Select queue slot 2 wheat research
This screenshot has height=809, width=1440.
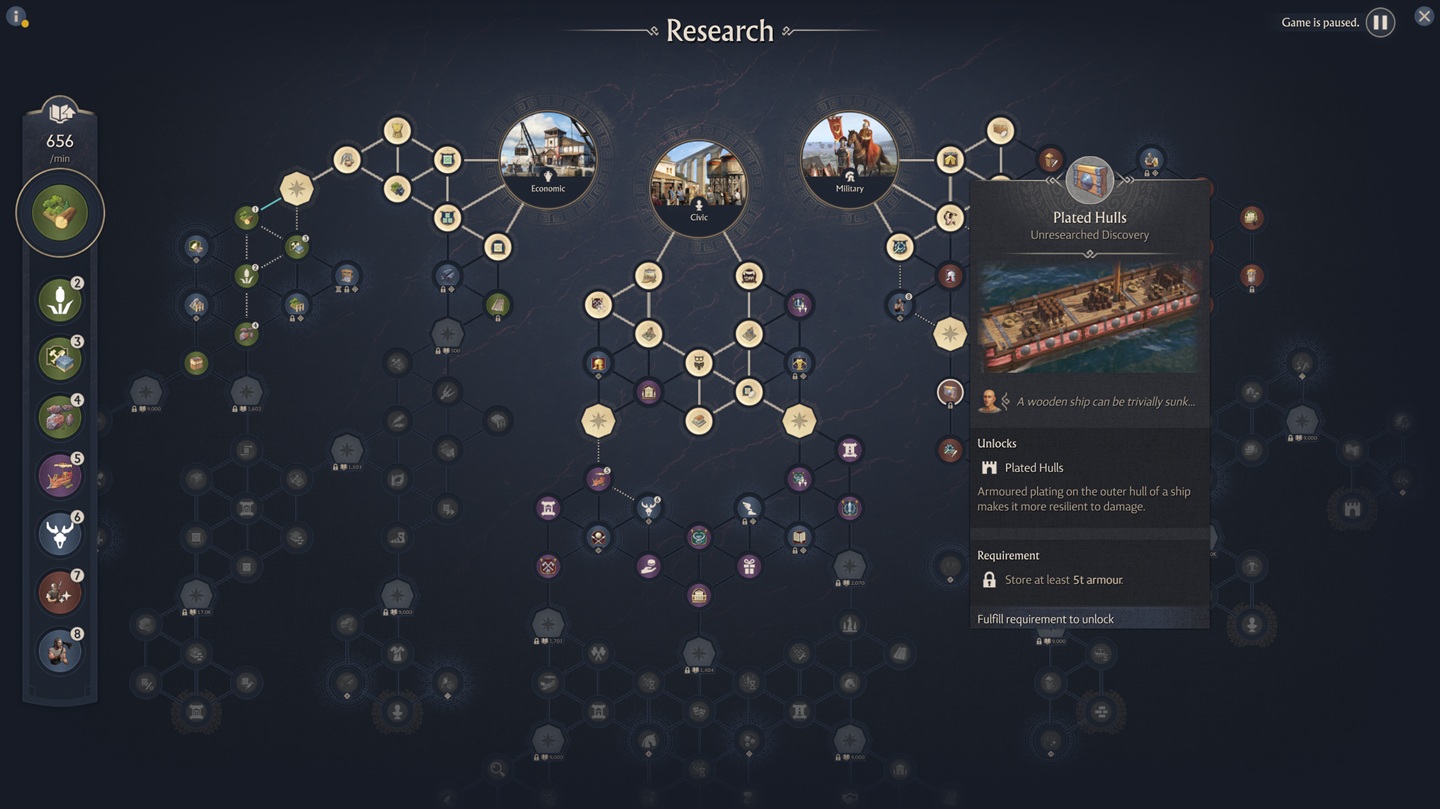(x=59, y=300)
